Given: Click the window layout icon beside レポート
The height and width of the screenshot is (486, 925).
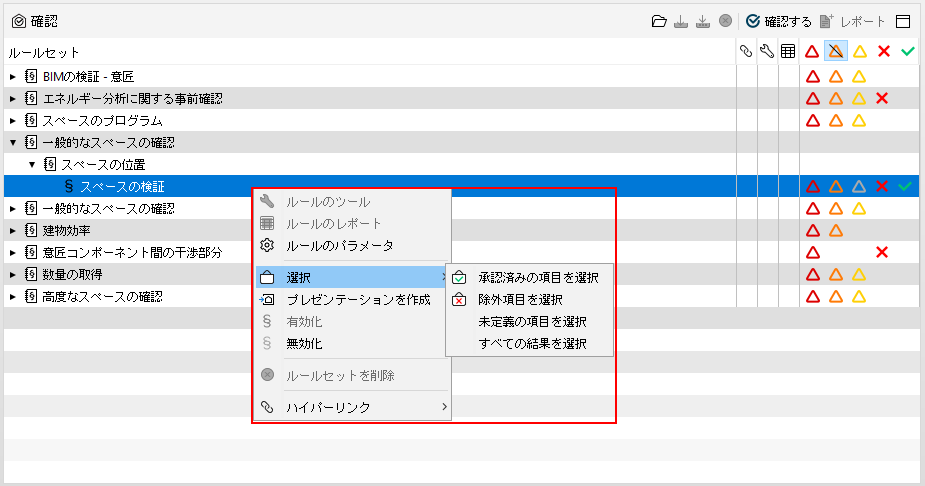Looking at the screenshot, I should pyautogui.click(x=903, y=21).
